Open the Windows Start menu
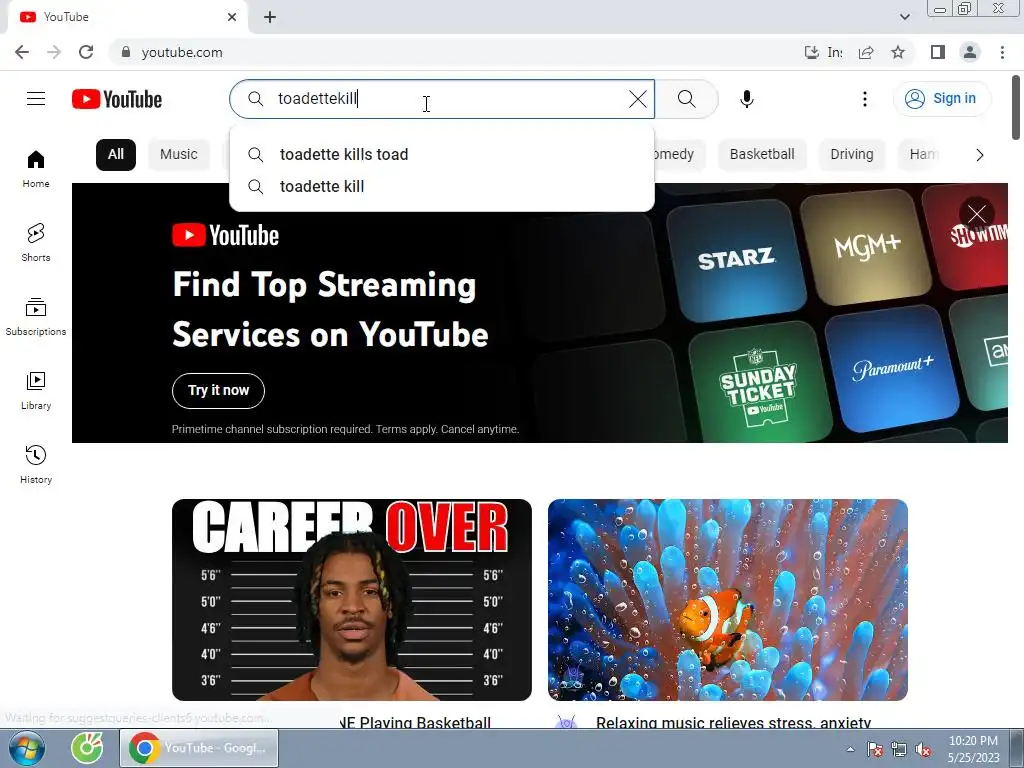The height and width of the screenshot is (768, 1024). 27,748
